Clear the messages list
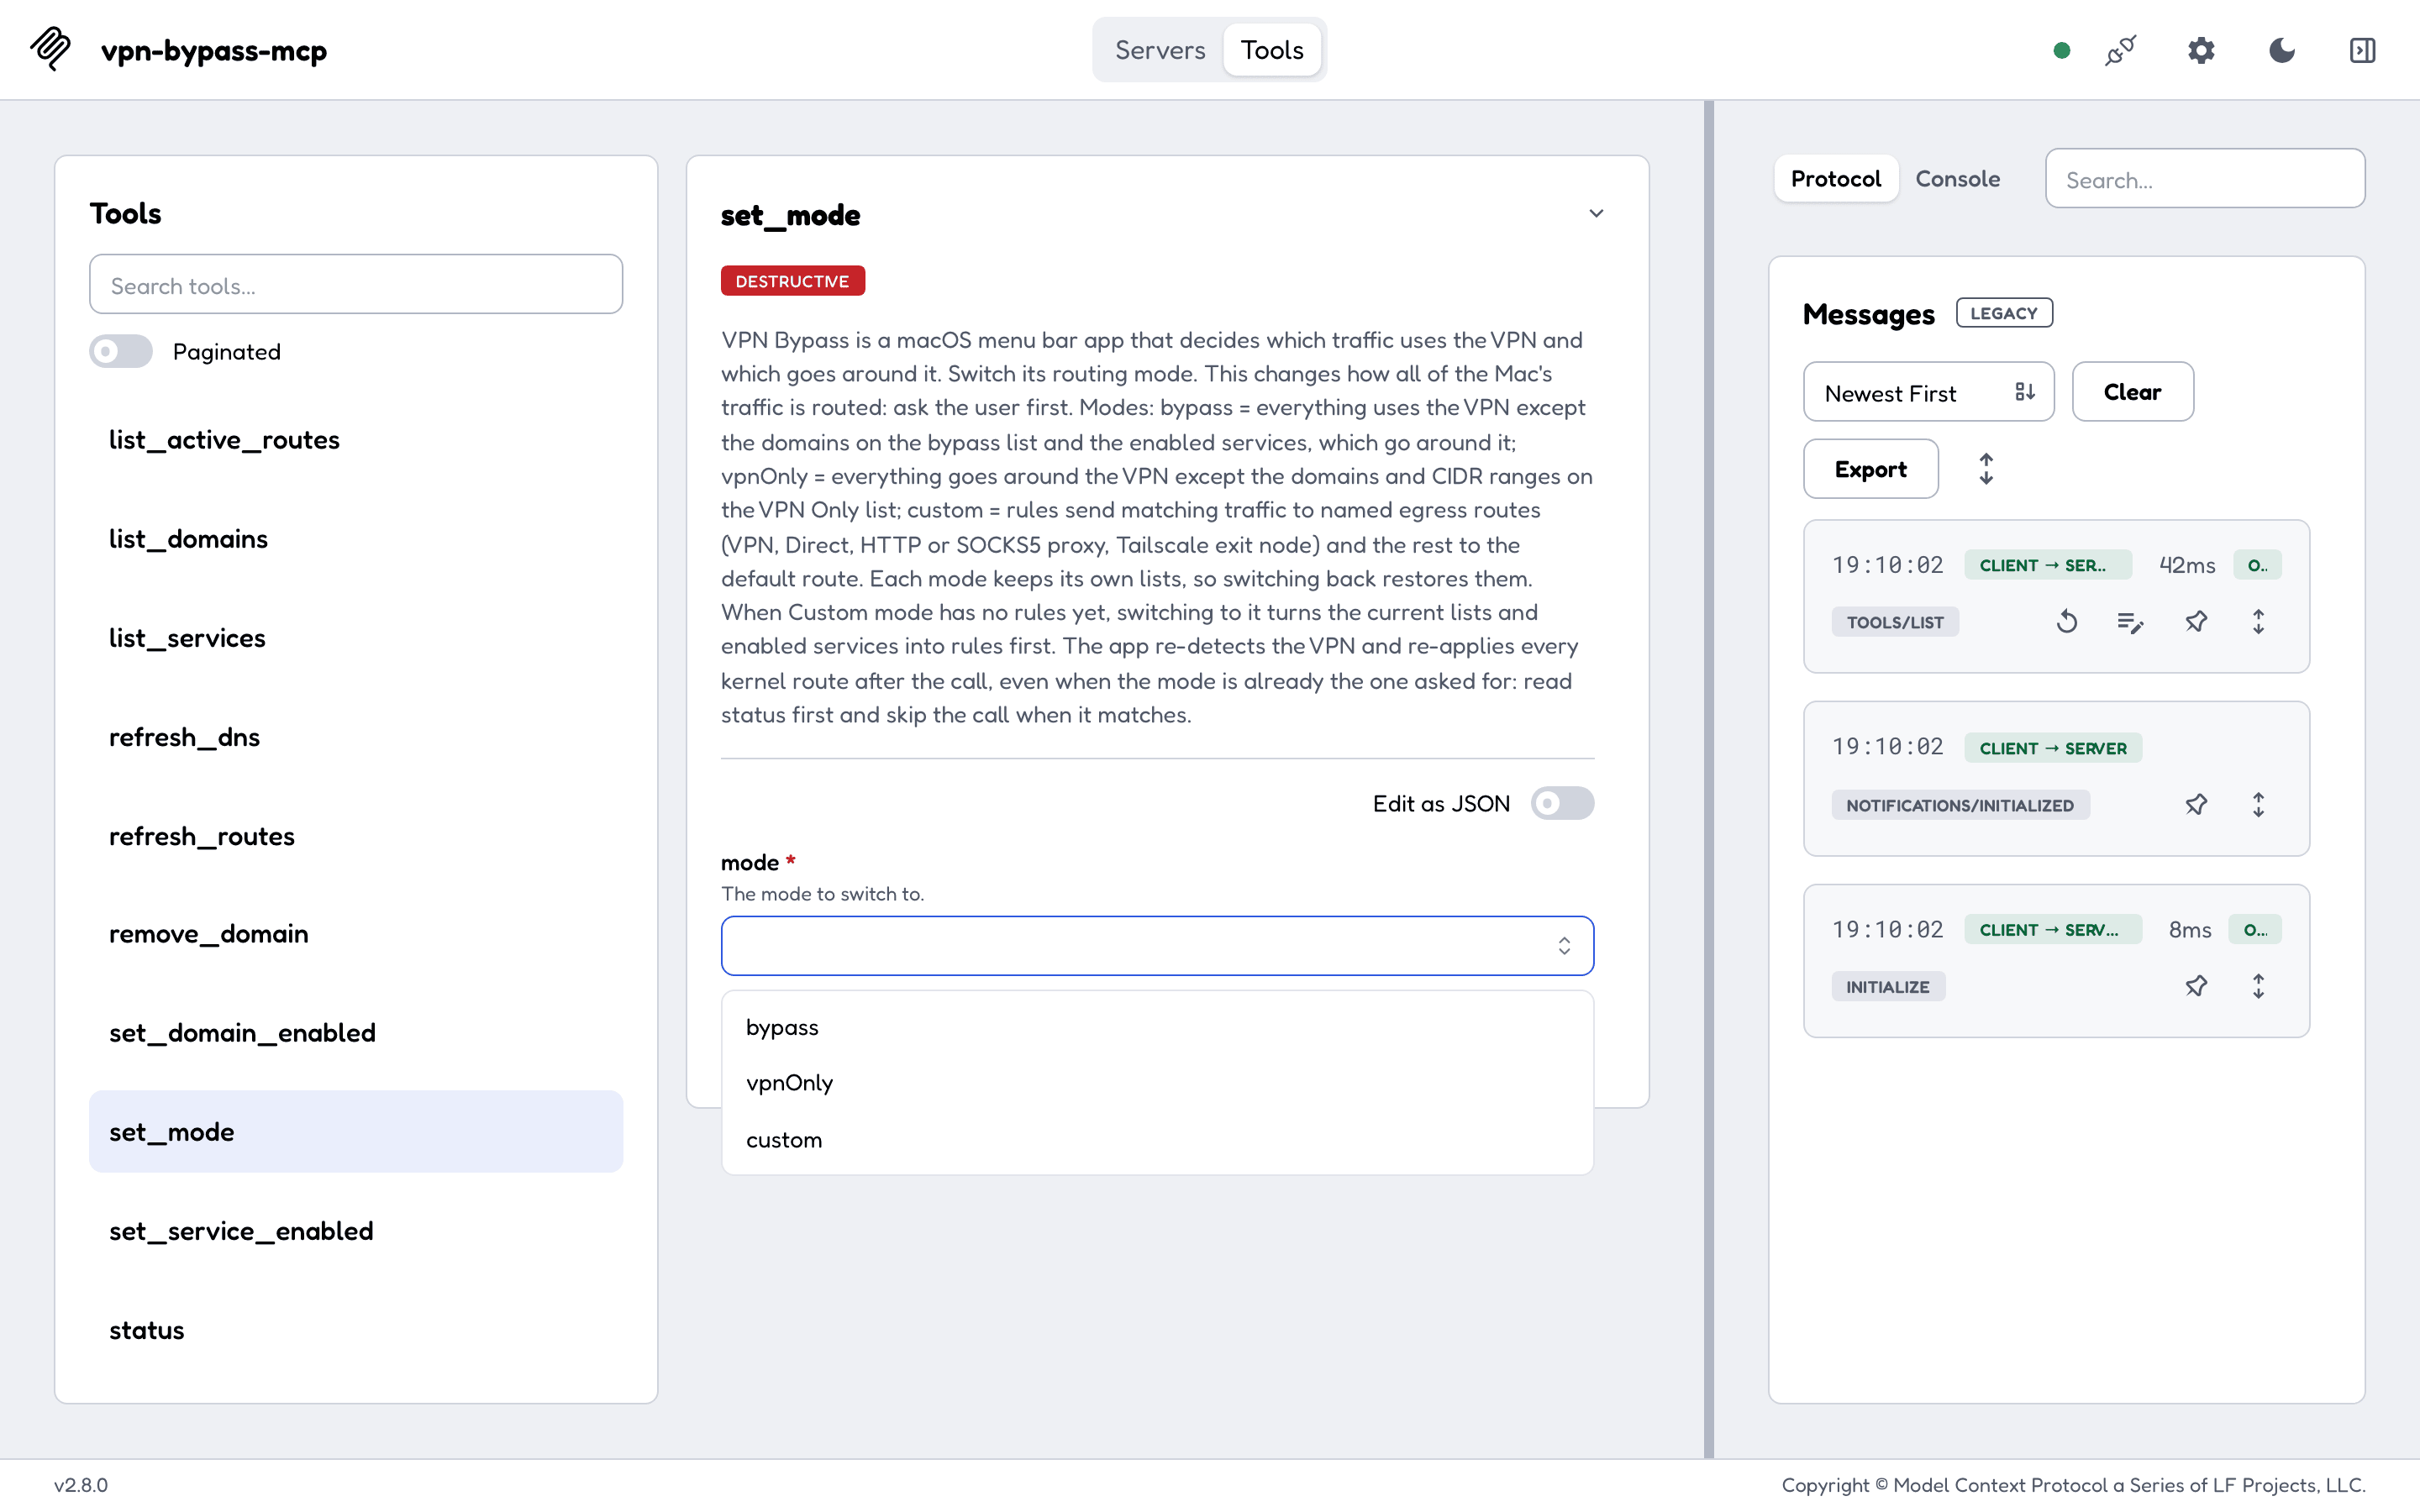 (x=2132, y=392)
